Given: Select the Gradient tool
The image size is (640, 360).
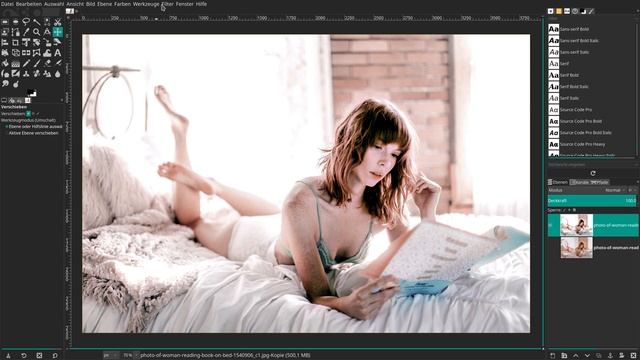Looking at the screenshot, I should 16,63.
